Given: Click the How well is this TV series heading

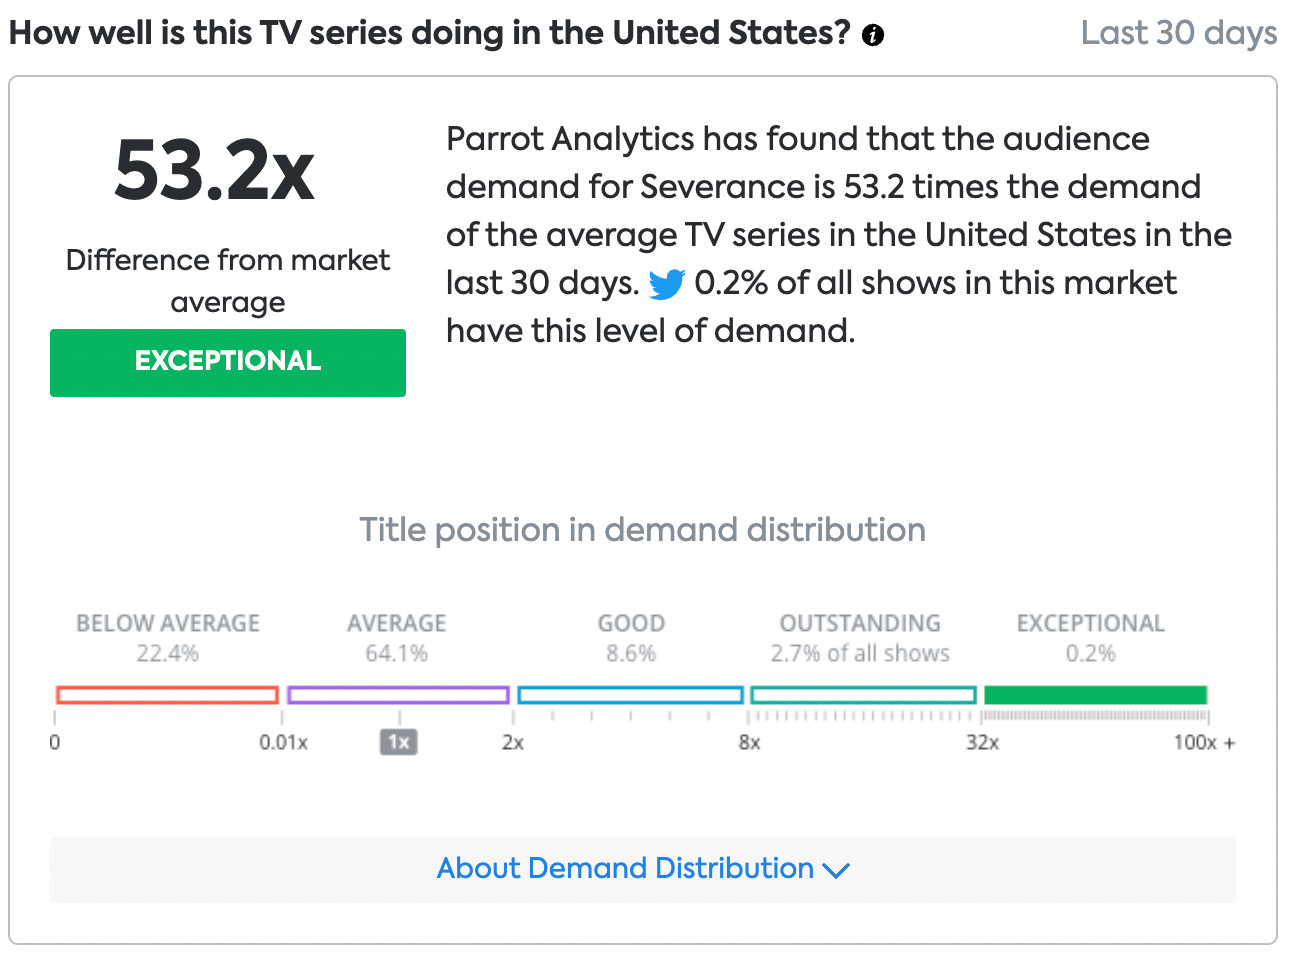Looking at the screenshot, I should (430, 33).
